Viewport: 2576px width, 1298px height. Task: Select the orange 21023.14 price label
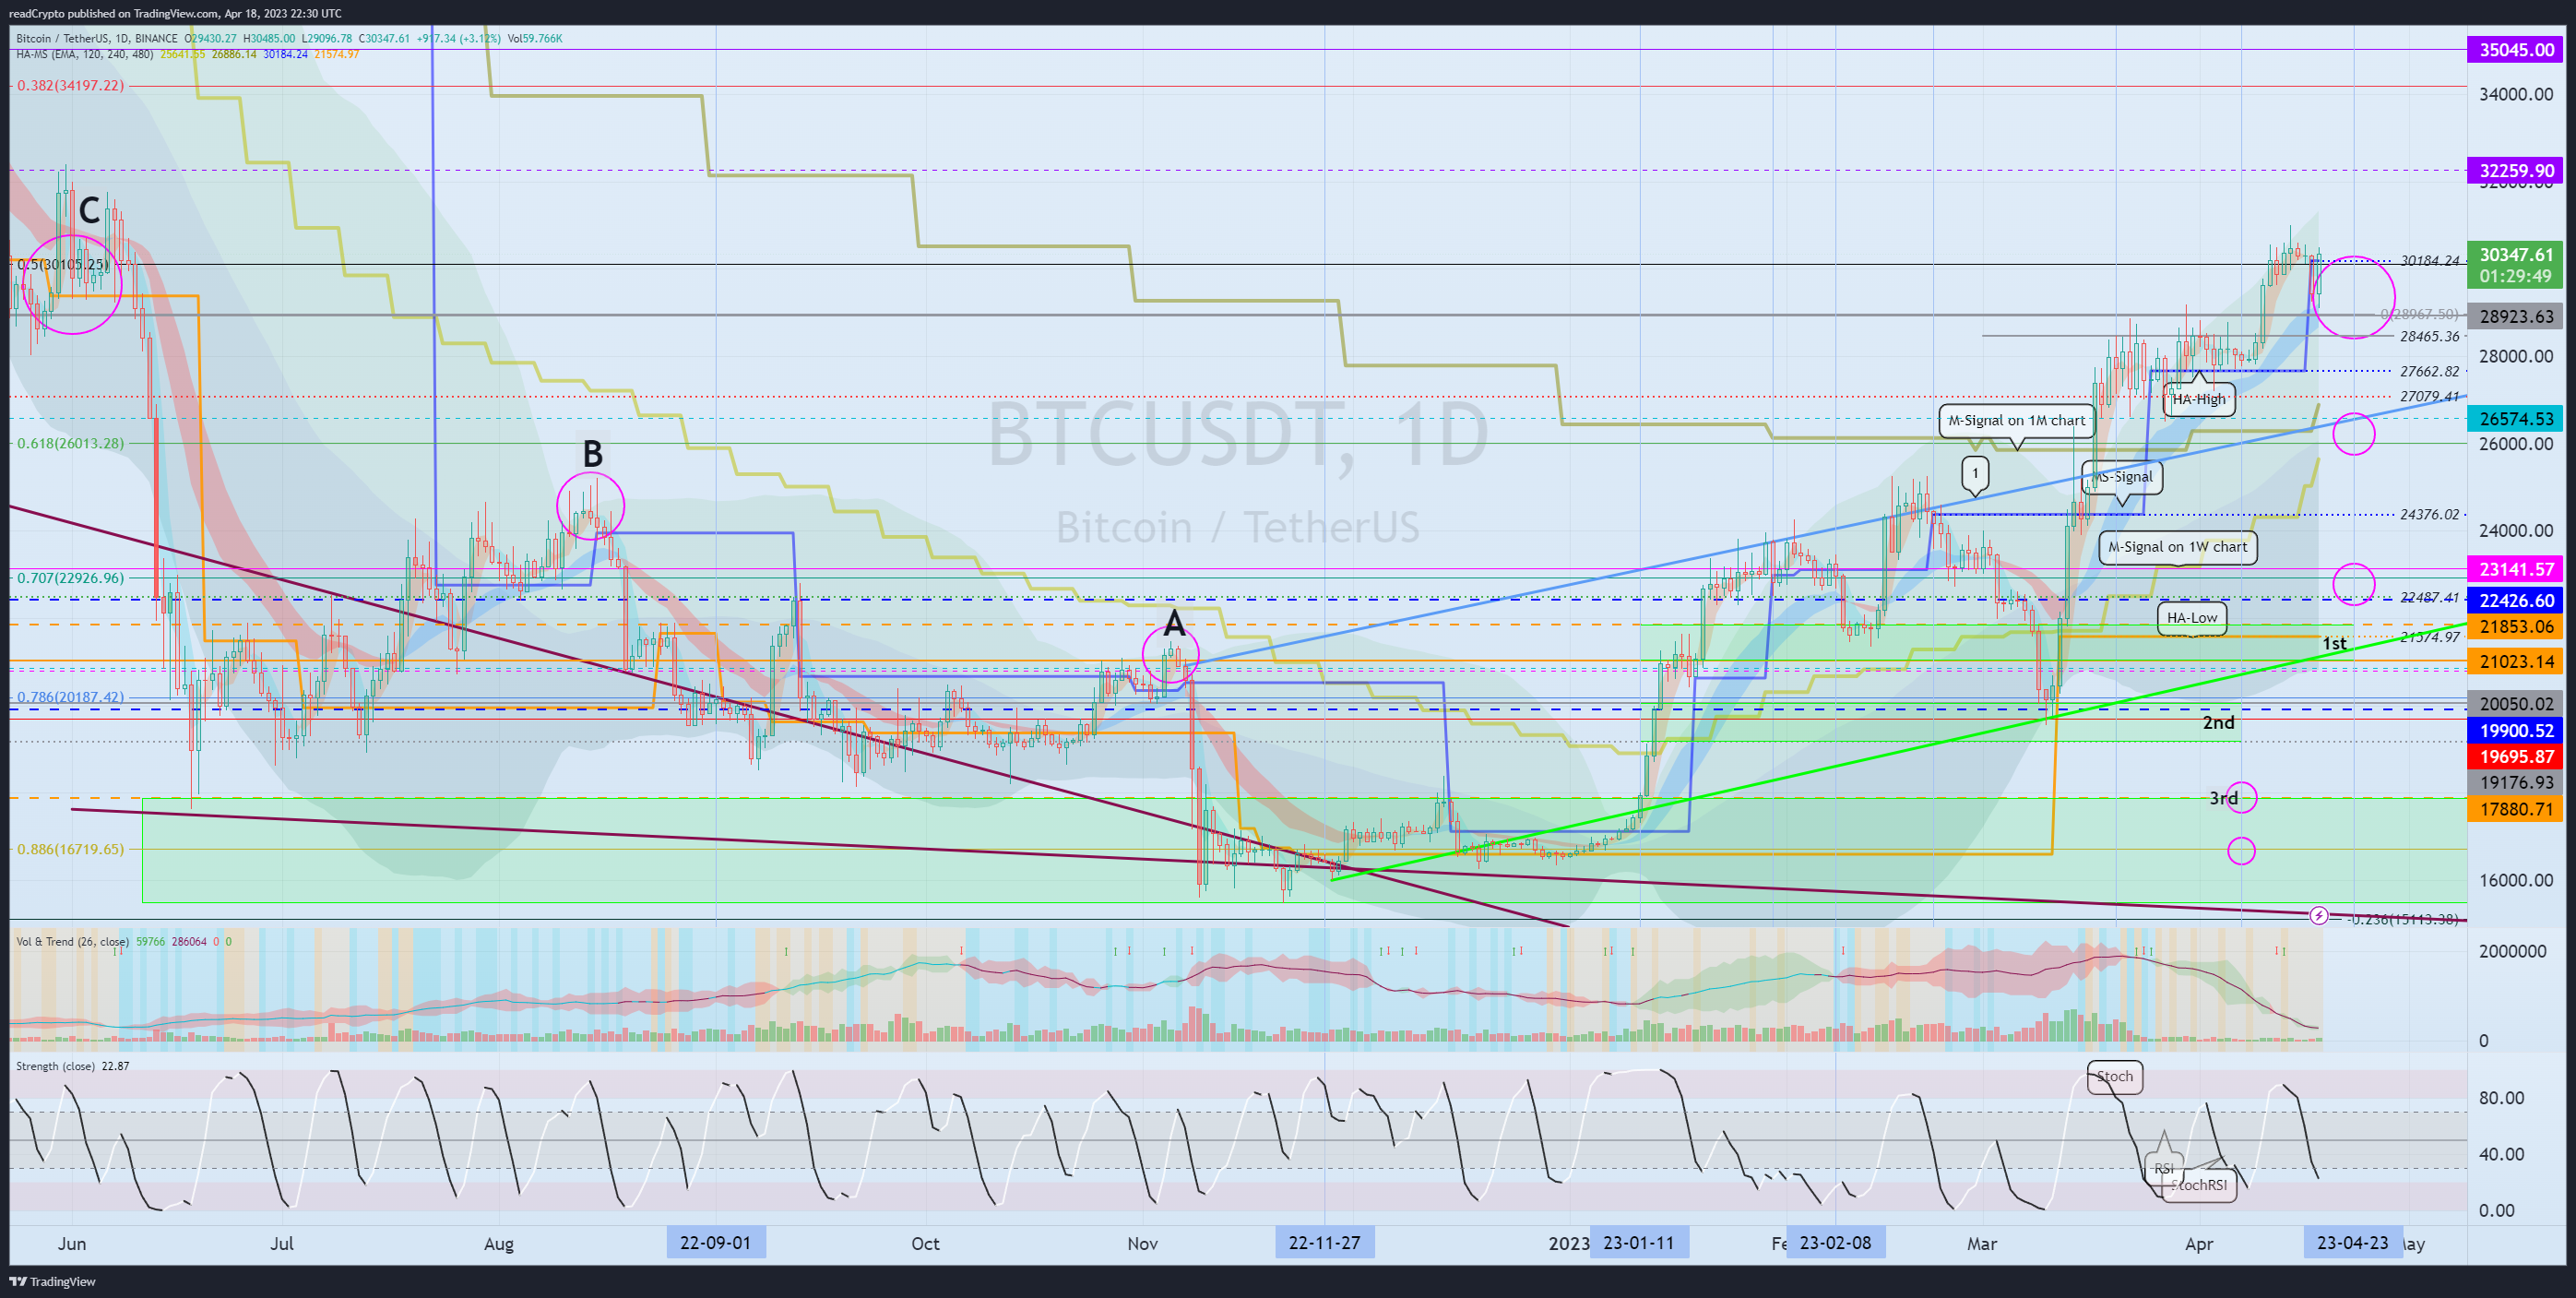[2516, 661]
